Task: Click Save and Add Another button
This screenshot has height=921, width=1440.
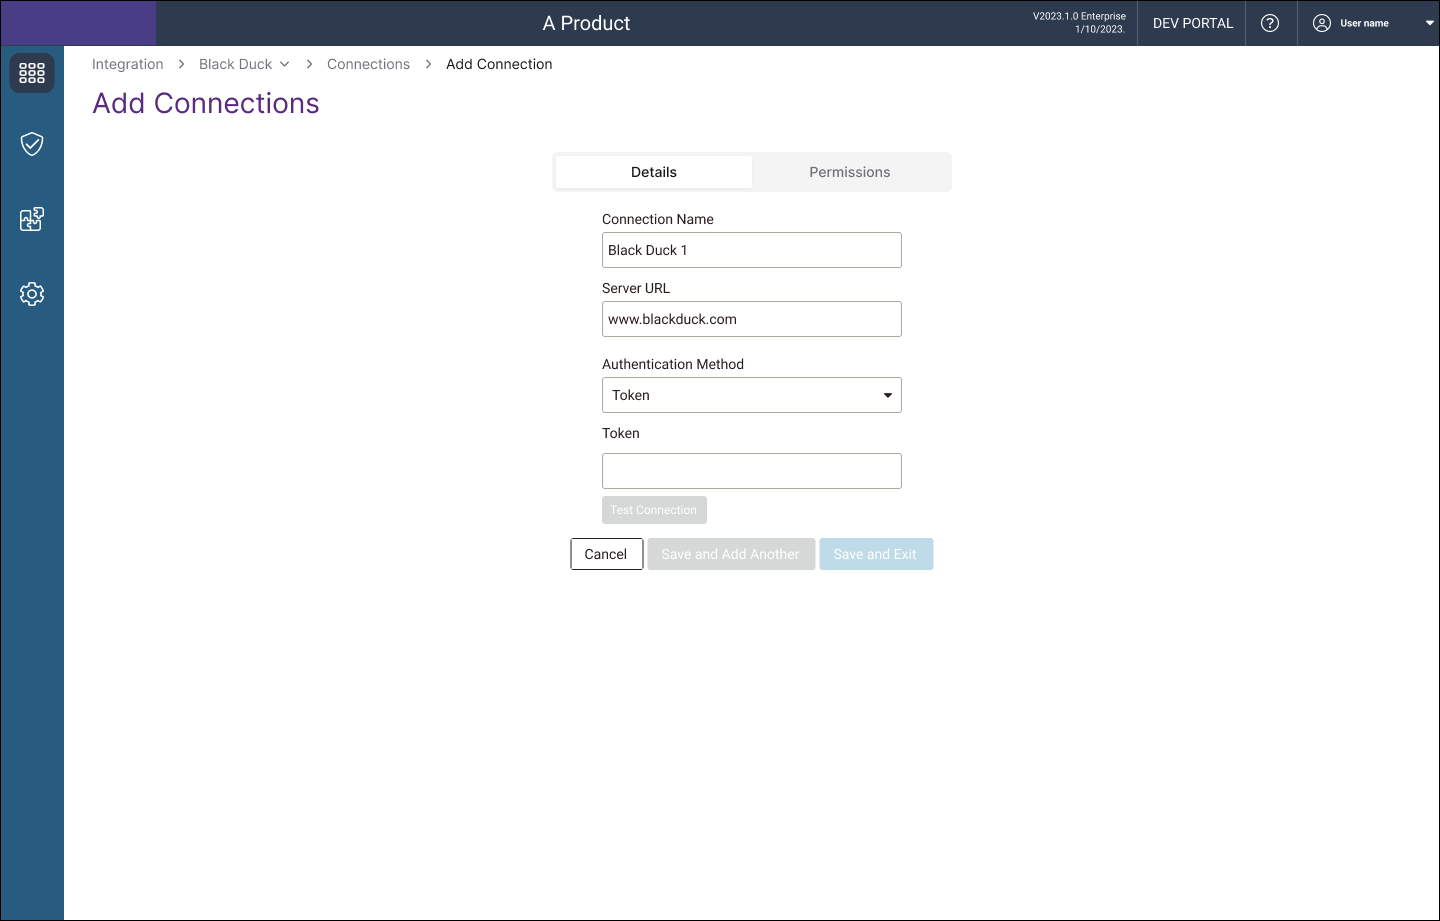Action: click(730, 554)
